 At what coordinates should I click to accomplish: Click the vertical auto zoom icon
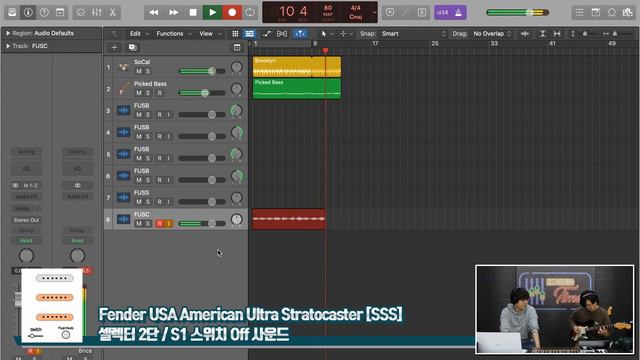click(x=542, y=34)
